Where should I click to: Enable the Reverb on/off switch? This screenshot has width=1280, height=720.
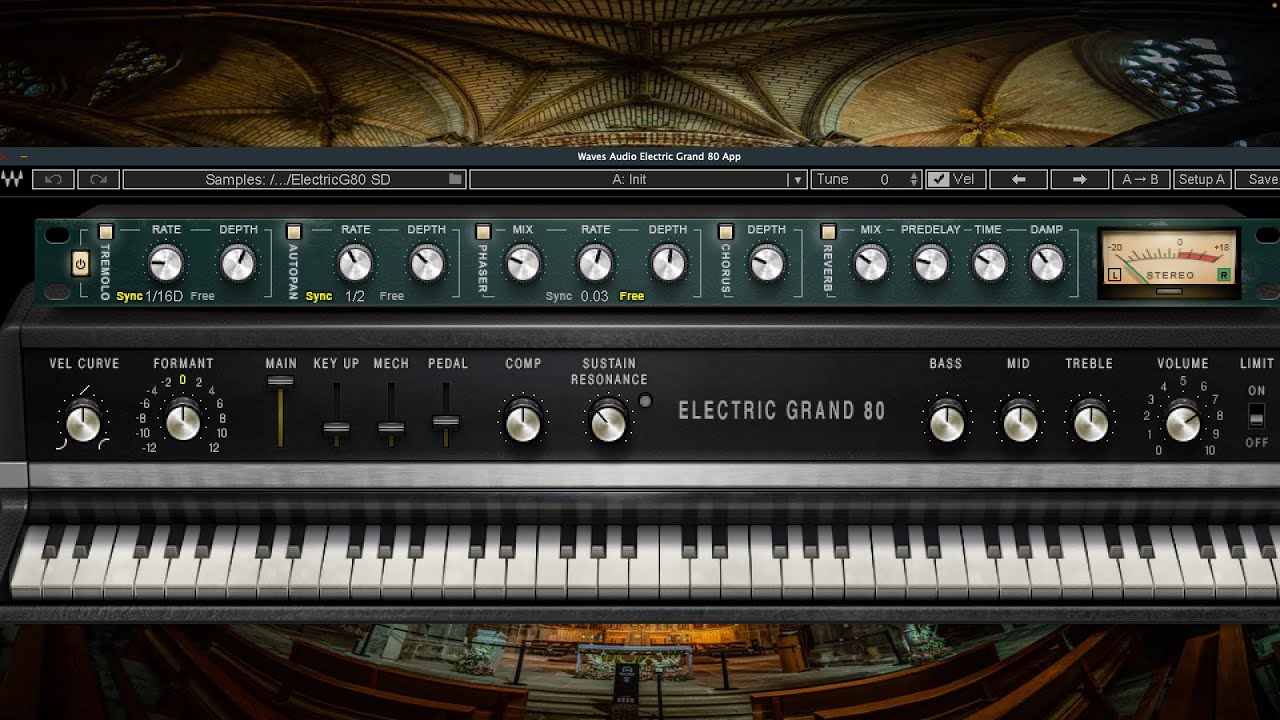(x=828, y=232)
